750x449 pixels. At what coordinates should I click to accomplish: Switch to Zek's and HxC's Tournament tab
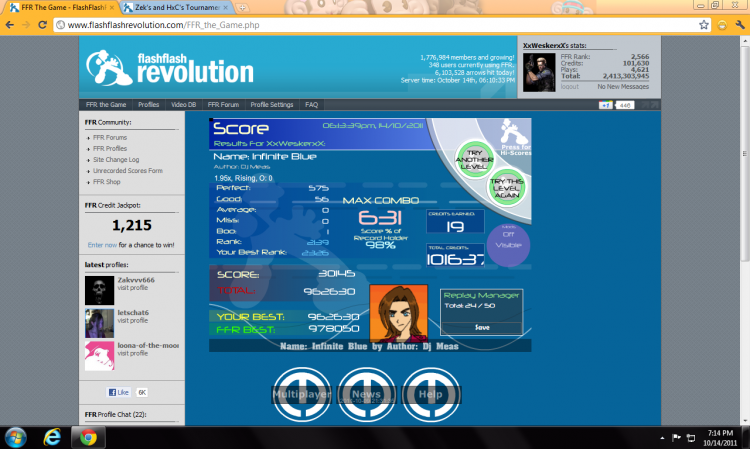176,8
